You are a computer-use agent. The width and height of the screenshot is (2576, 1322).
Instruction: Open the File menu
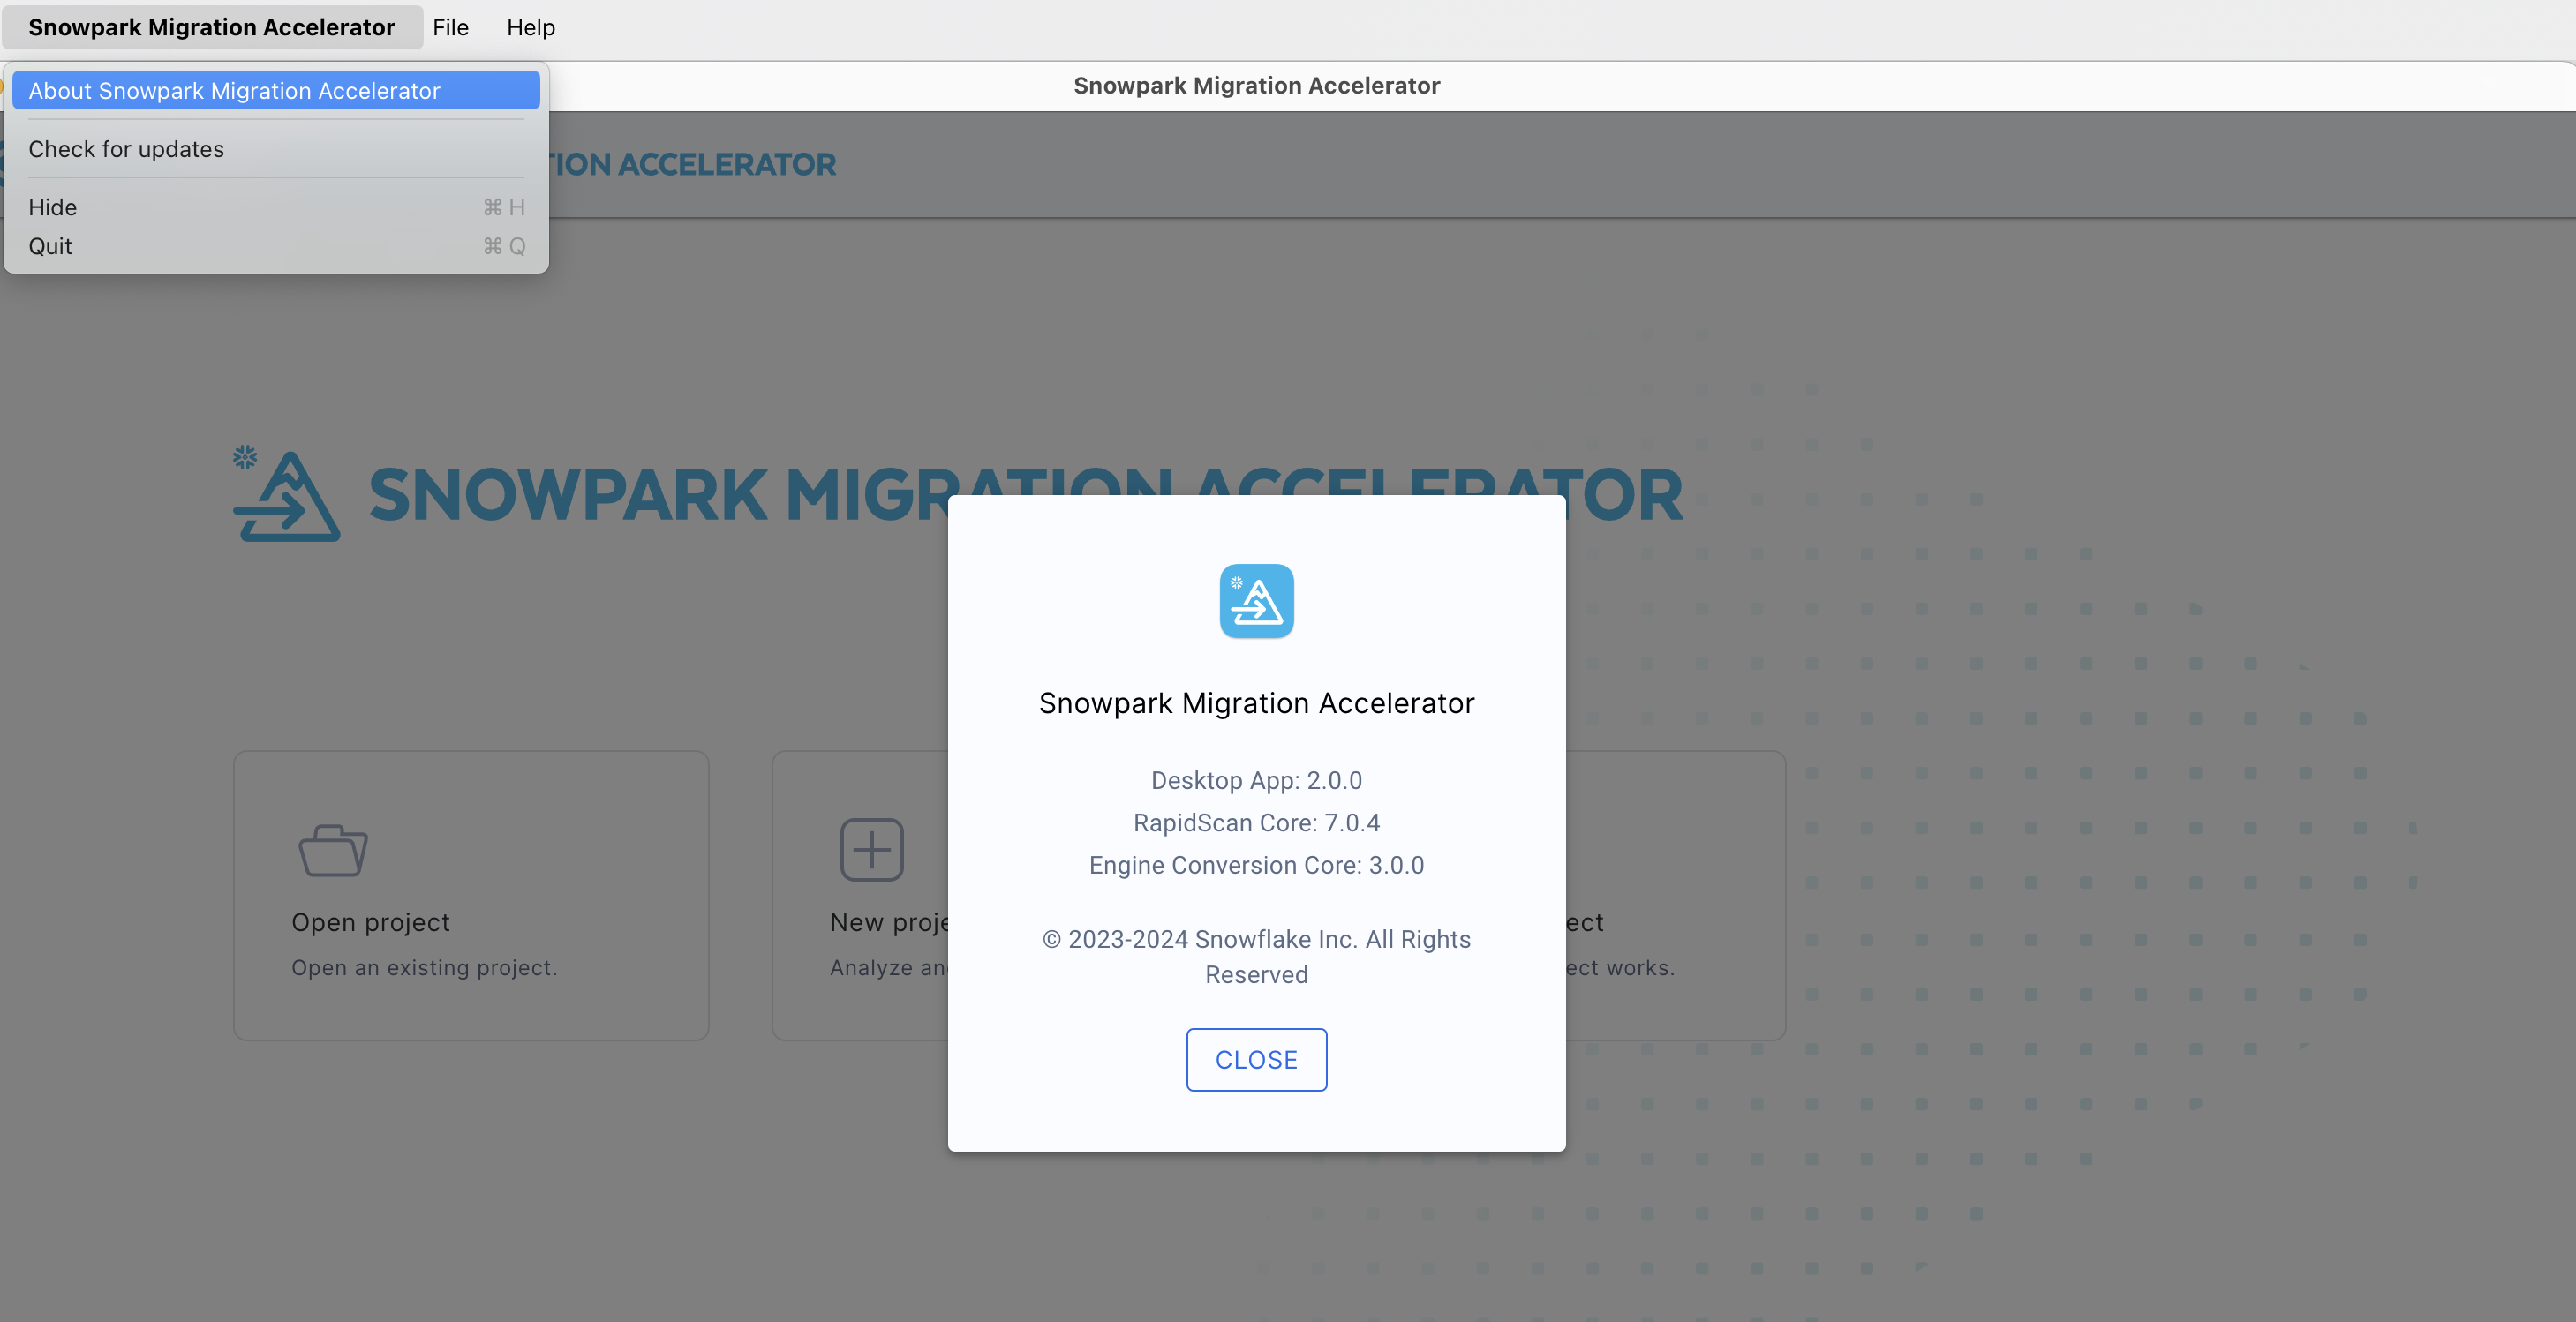(450, 27)
